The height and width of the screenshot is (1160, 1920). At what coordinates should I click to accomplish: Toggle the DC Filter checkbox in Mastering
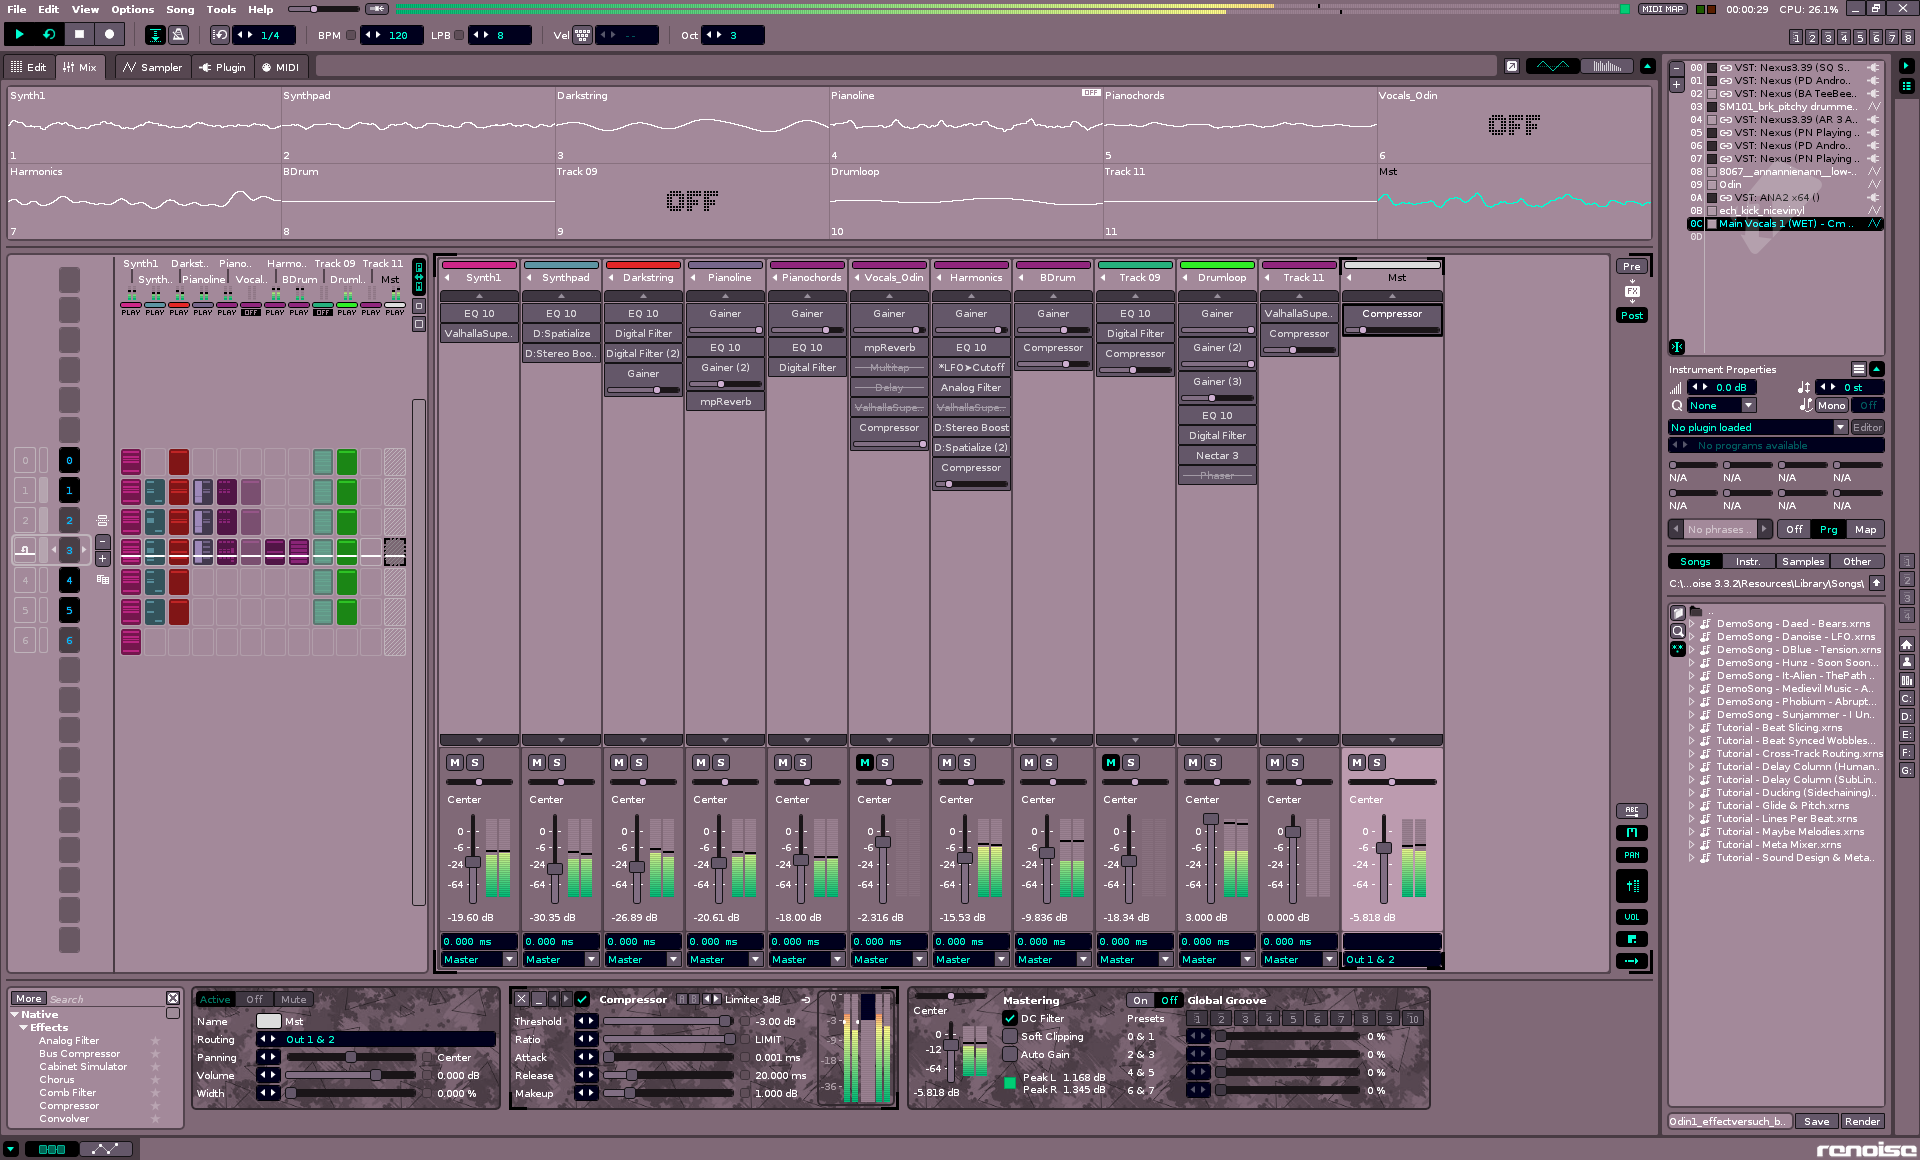1010,1018
